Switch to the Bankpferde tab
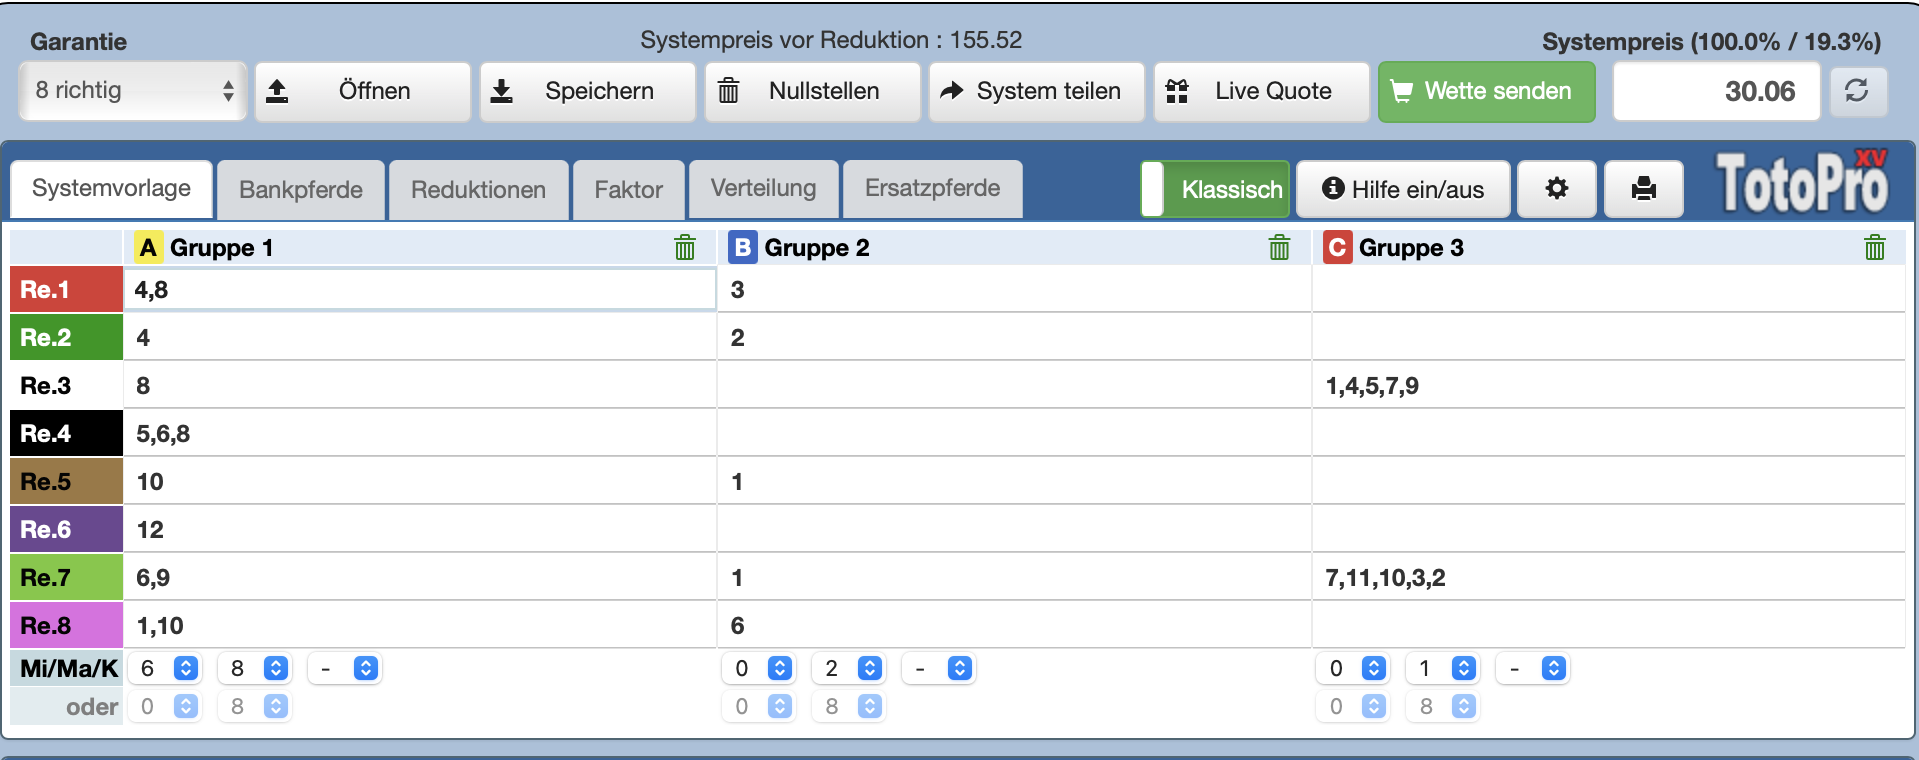The width and height of the screenshot is (1919, 760). tap(301, 190)
